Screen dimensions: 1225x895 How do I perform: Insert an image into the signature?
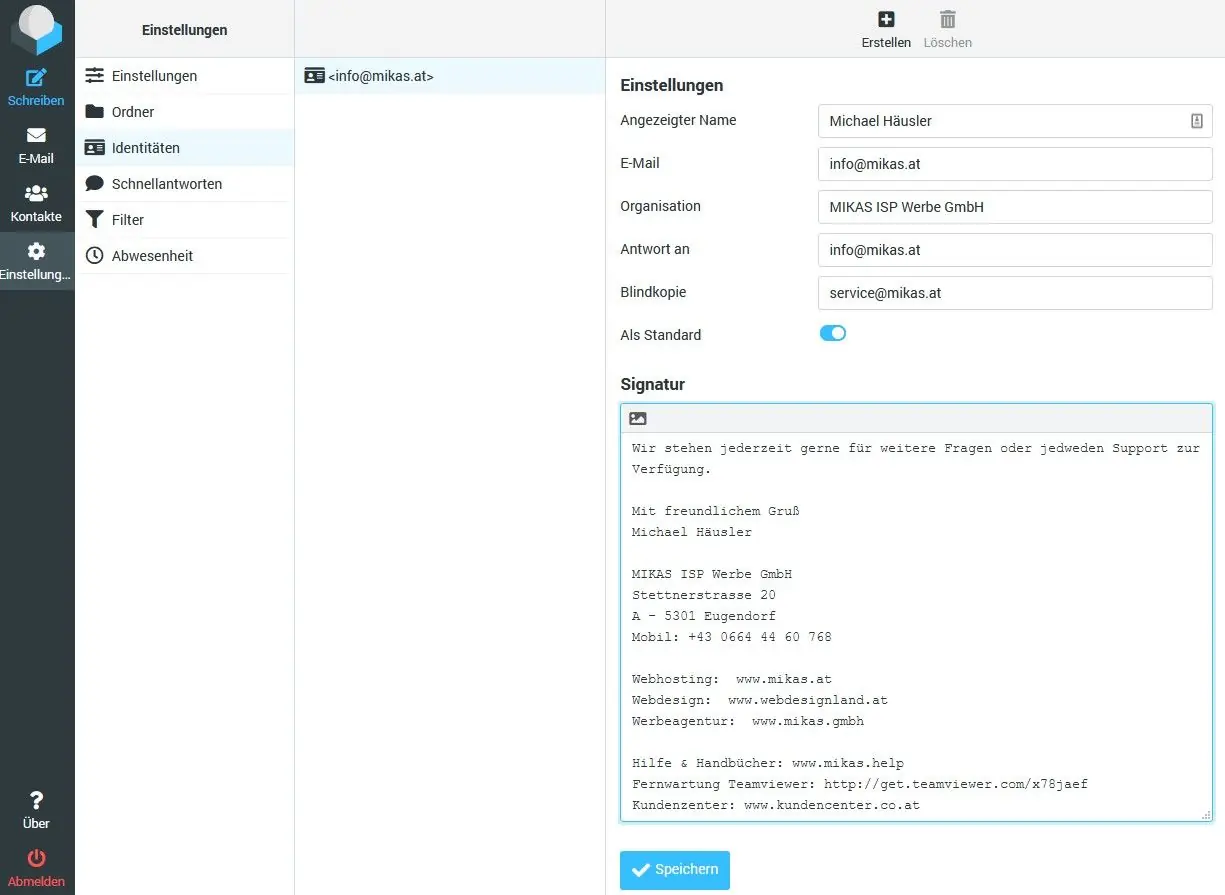[638, 418]
